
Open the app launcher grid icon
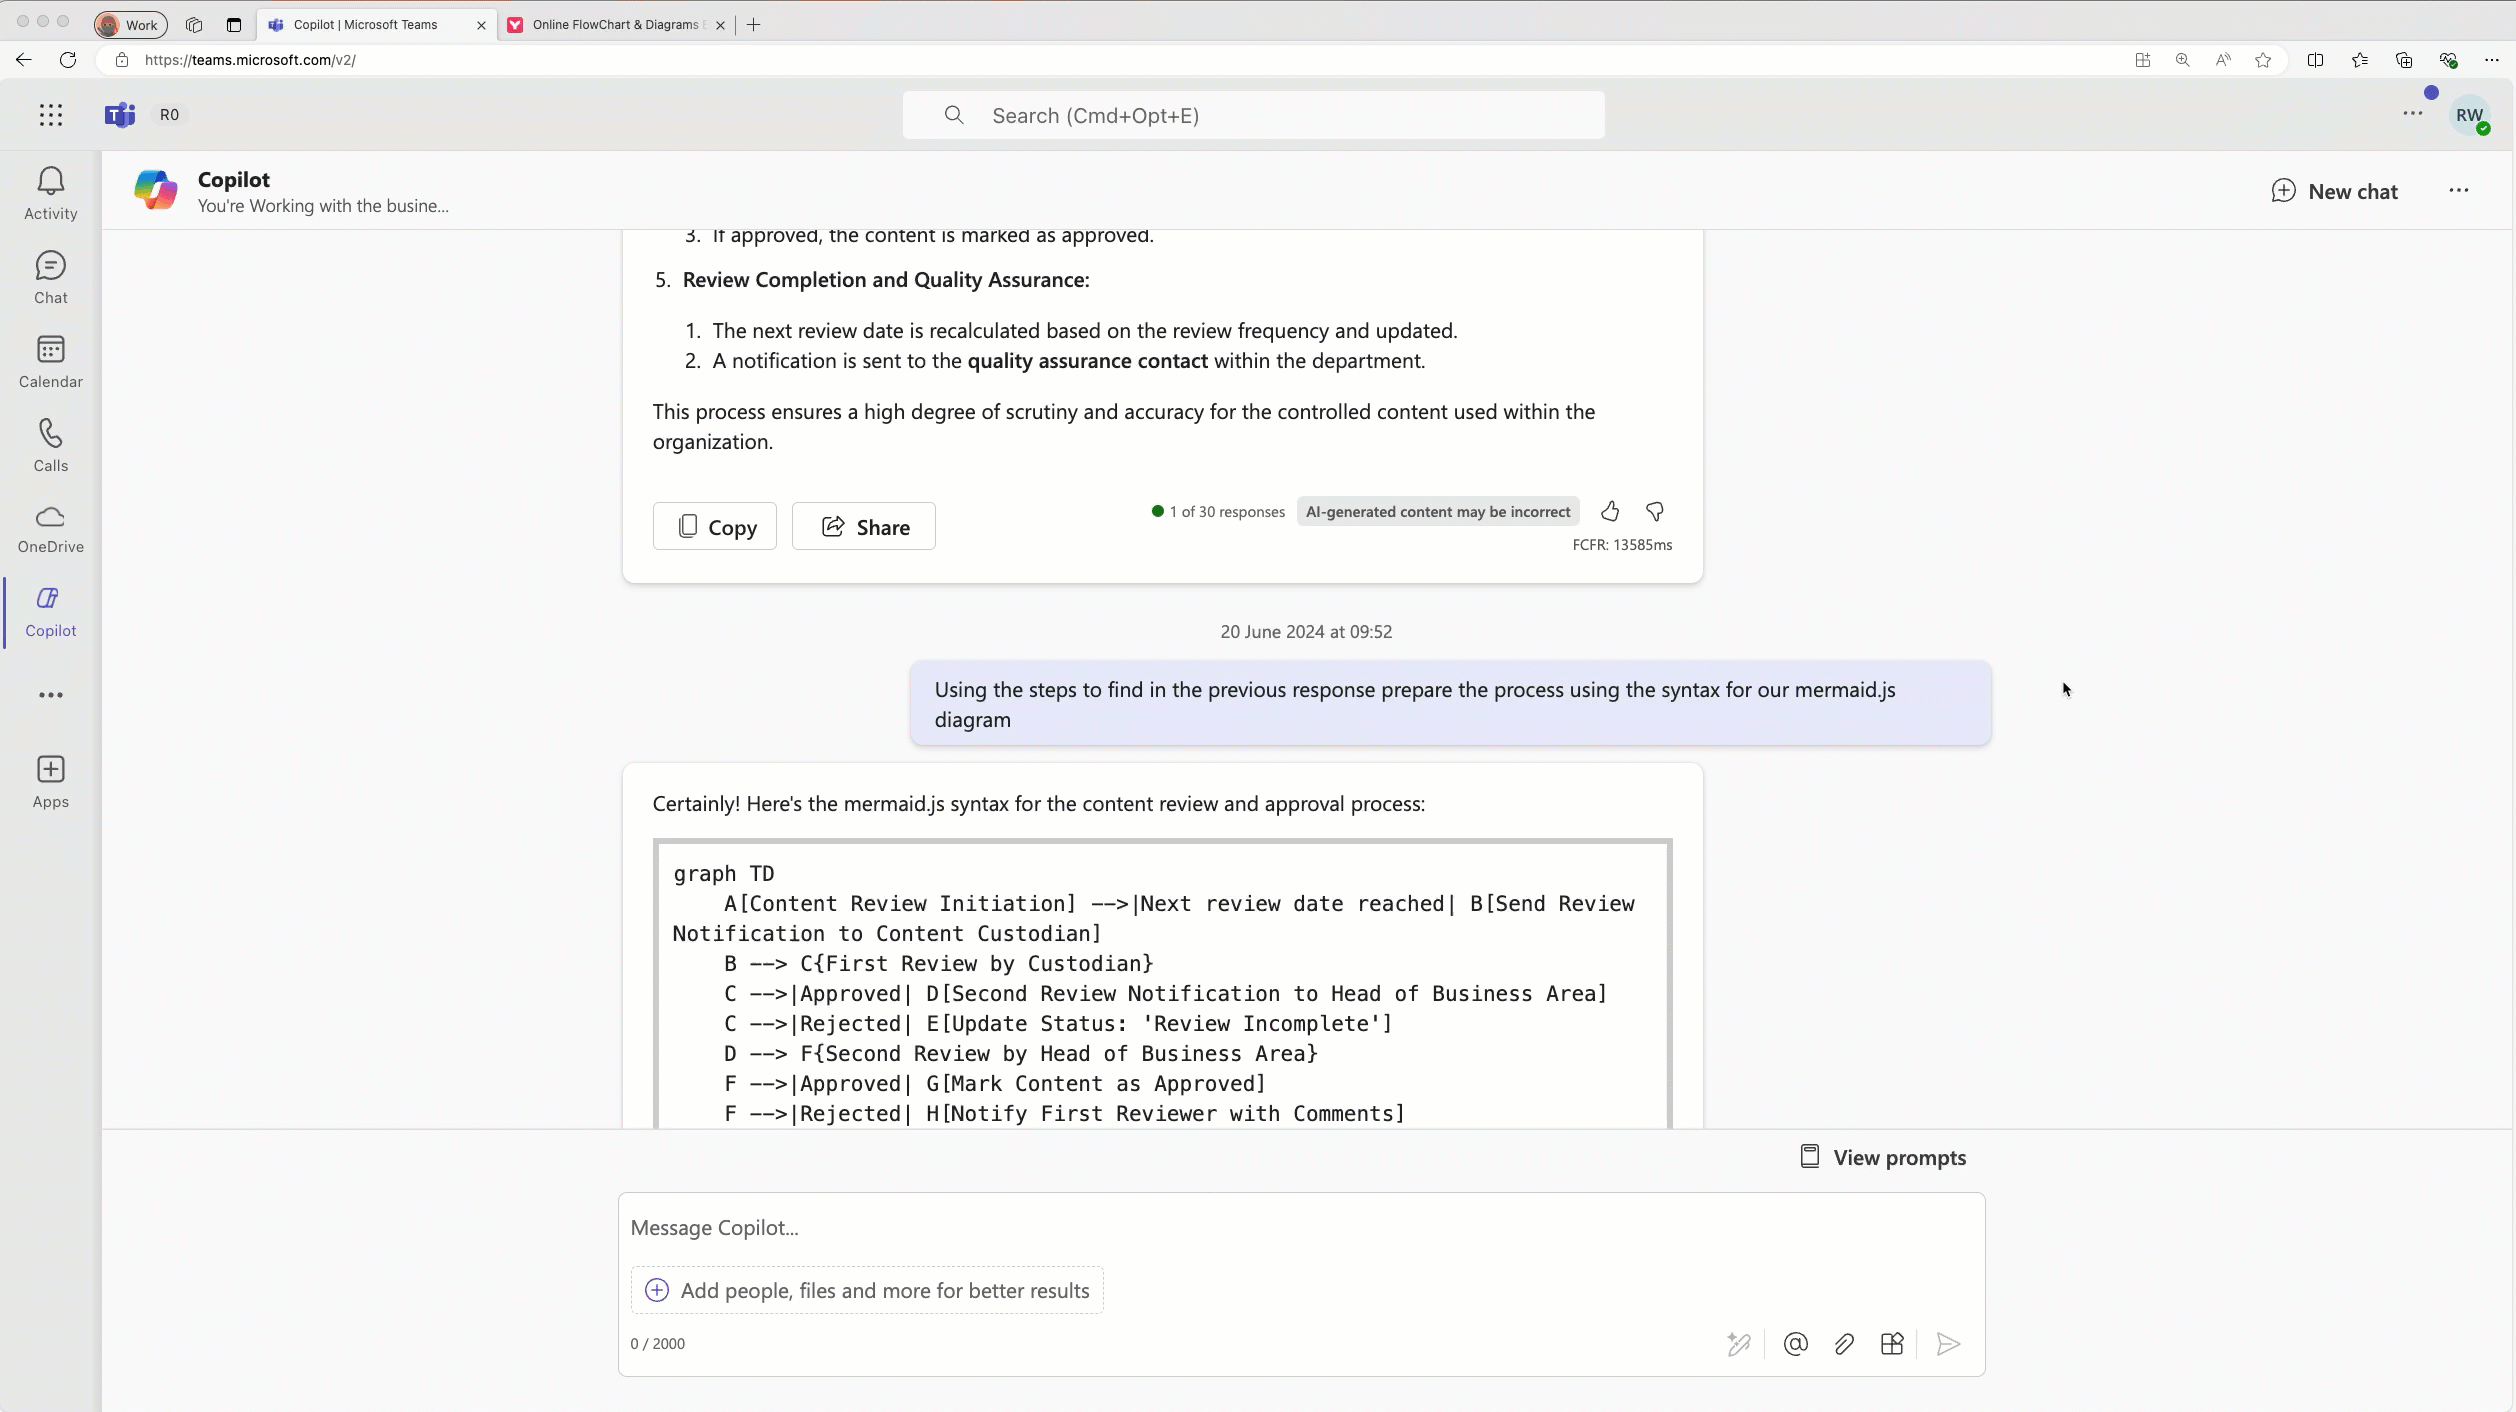[x=51, y=115]
